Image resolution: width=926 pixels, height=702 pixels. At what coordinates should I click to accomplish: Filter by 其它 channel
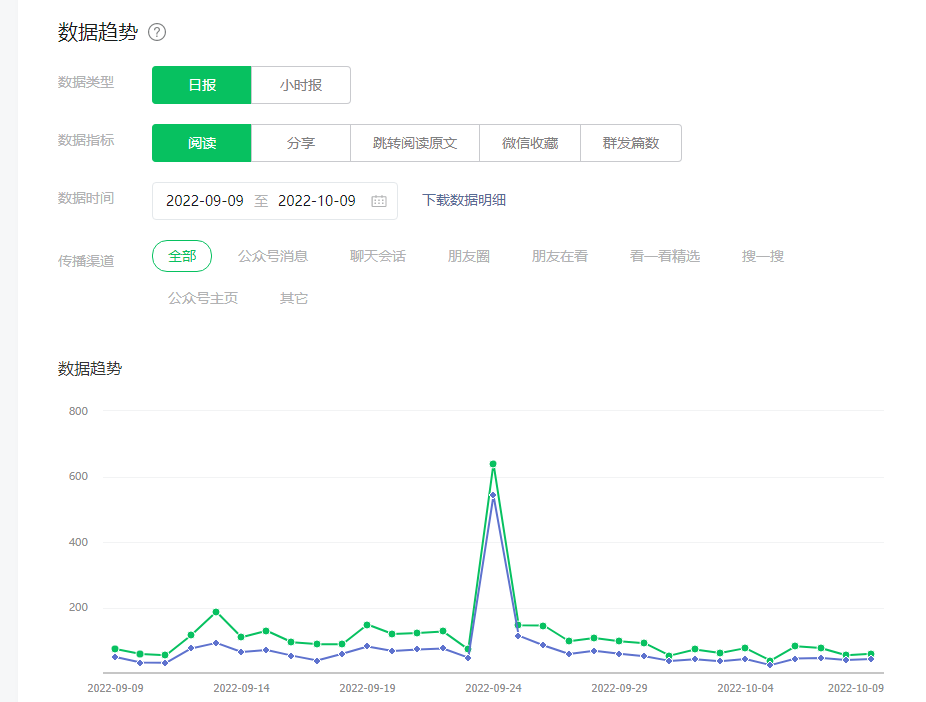[x=294, y=298]
